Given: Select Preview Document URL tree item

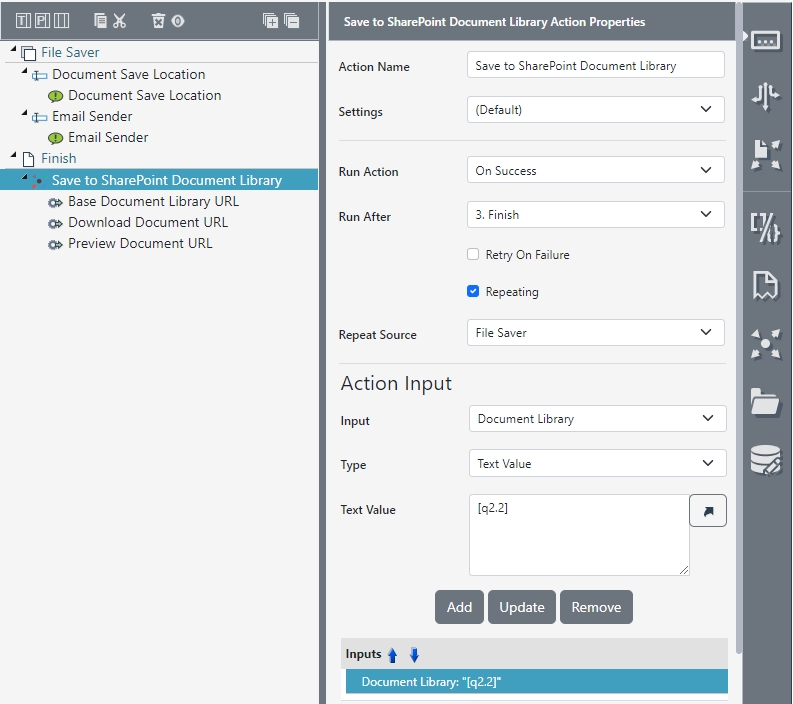Looking at the screenshot, I should pyautogui.click(x=140, y=244).
